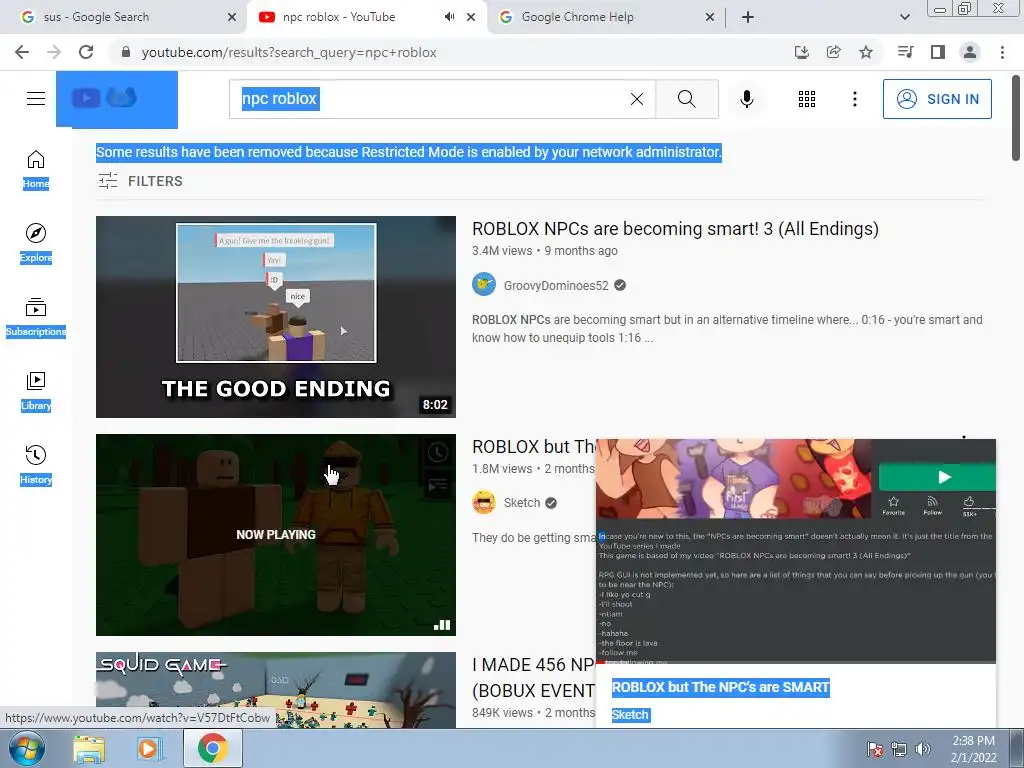Screen dimensions: 1024x768
Task: Click the Chrome taskbar icon
Action: [x=212, y=748]
